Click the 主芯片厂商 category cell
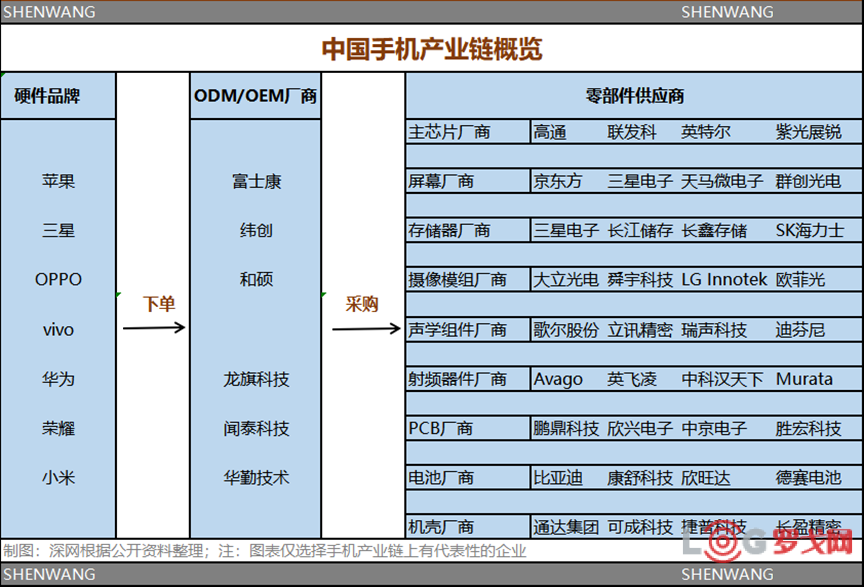Image resolution: width=864 pixels, height=587 pixels. point(468,132)
